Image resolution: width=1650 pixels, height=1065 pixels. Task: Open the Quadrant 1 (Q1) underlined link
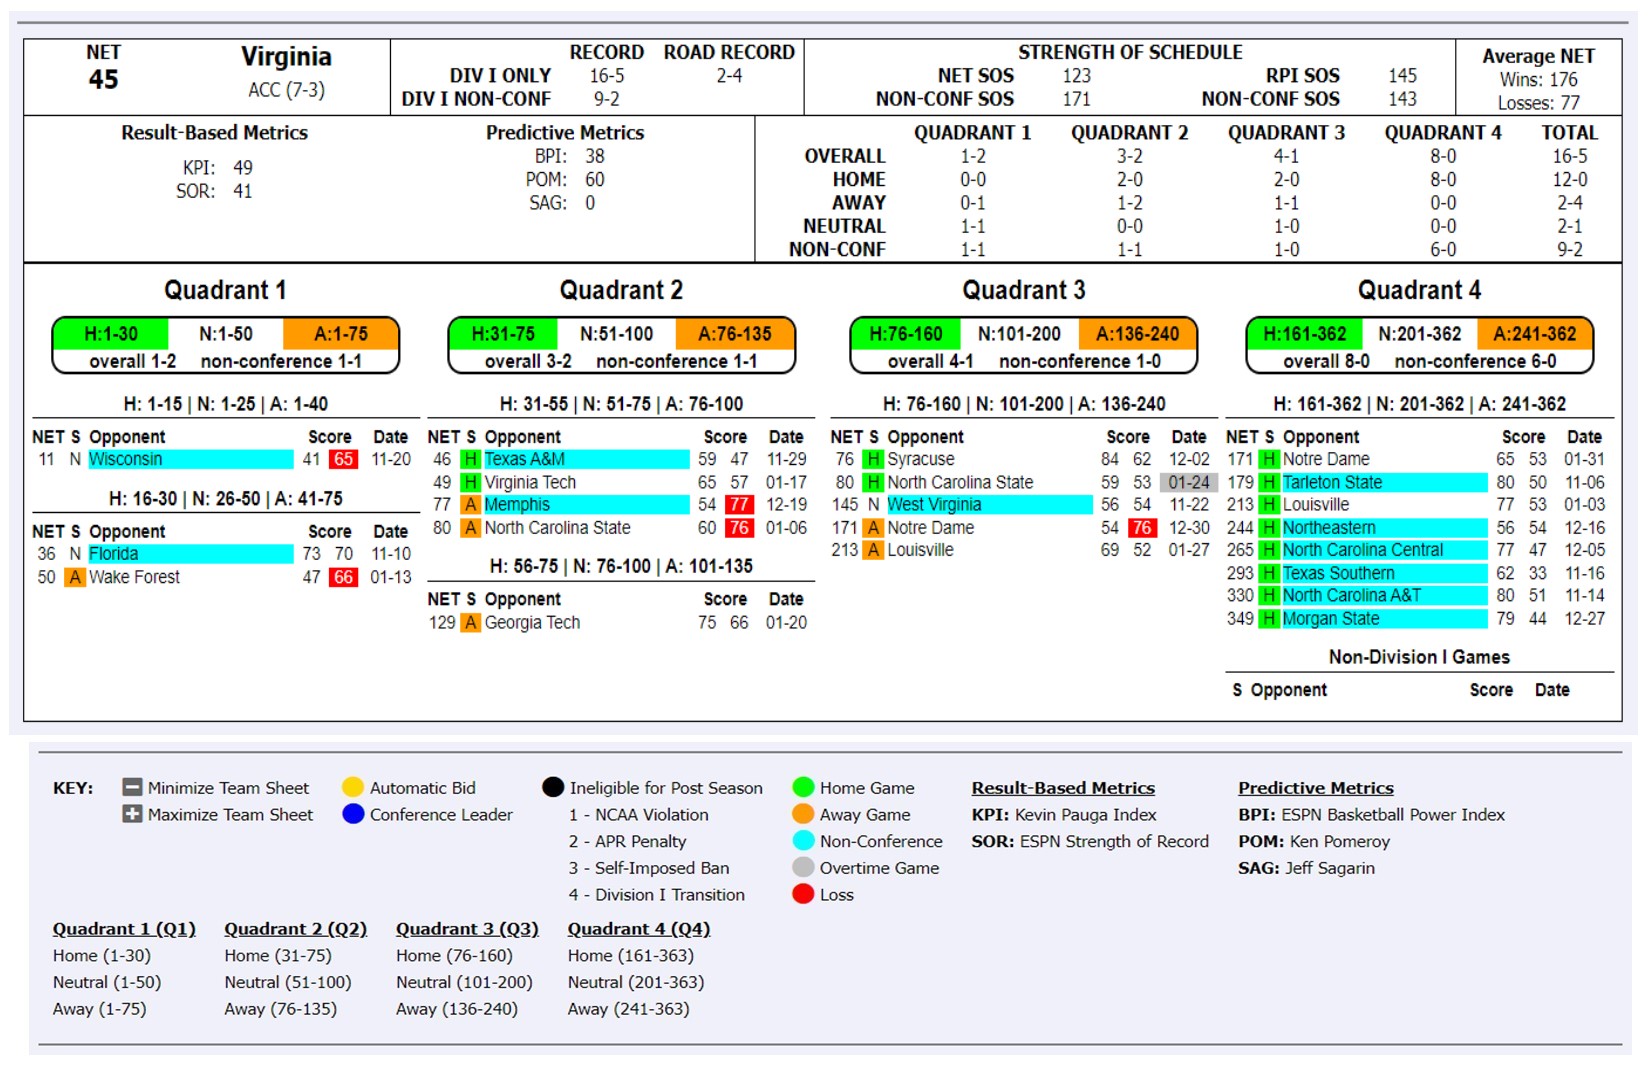pos(124,929)
